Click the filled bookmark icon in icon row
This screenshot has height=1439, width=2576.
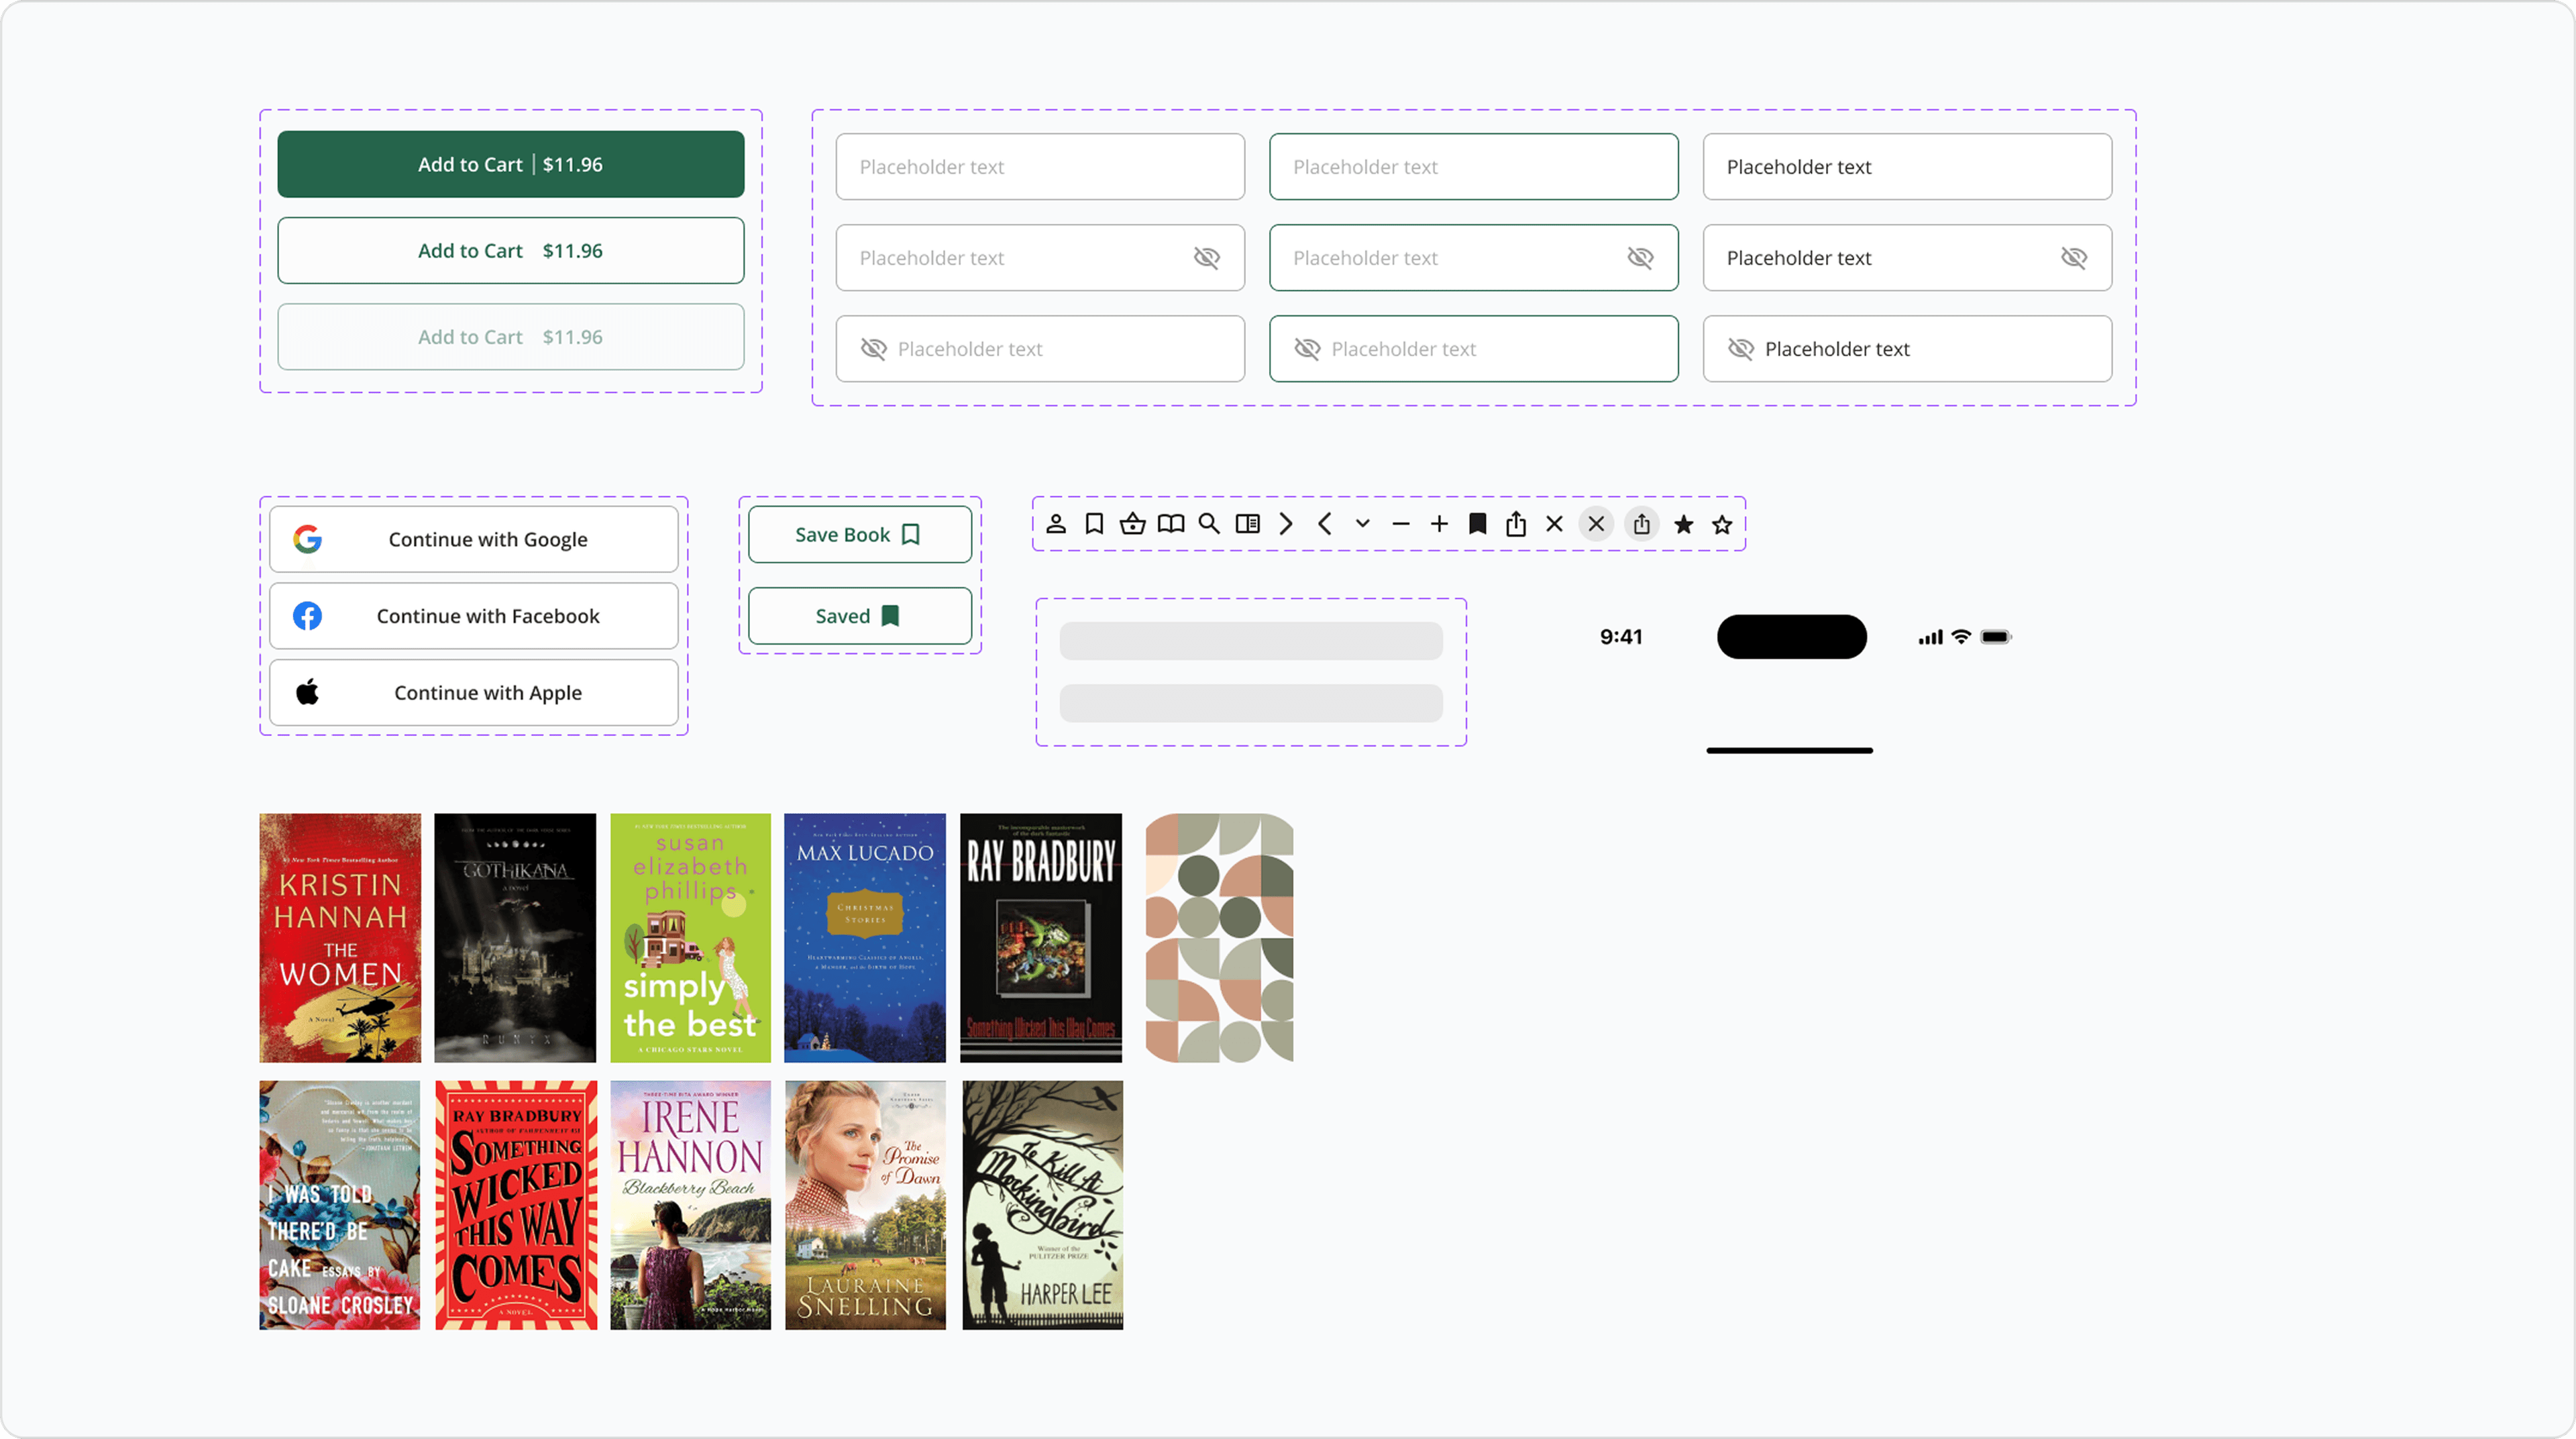click(1477, 524)
